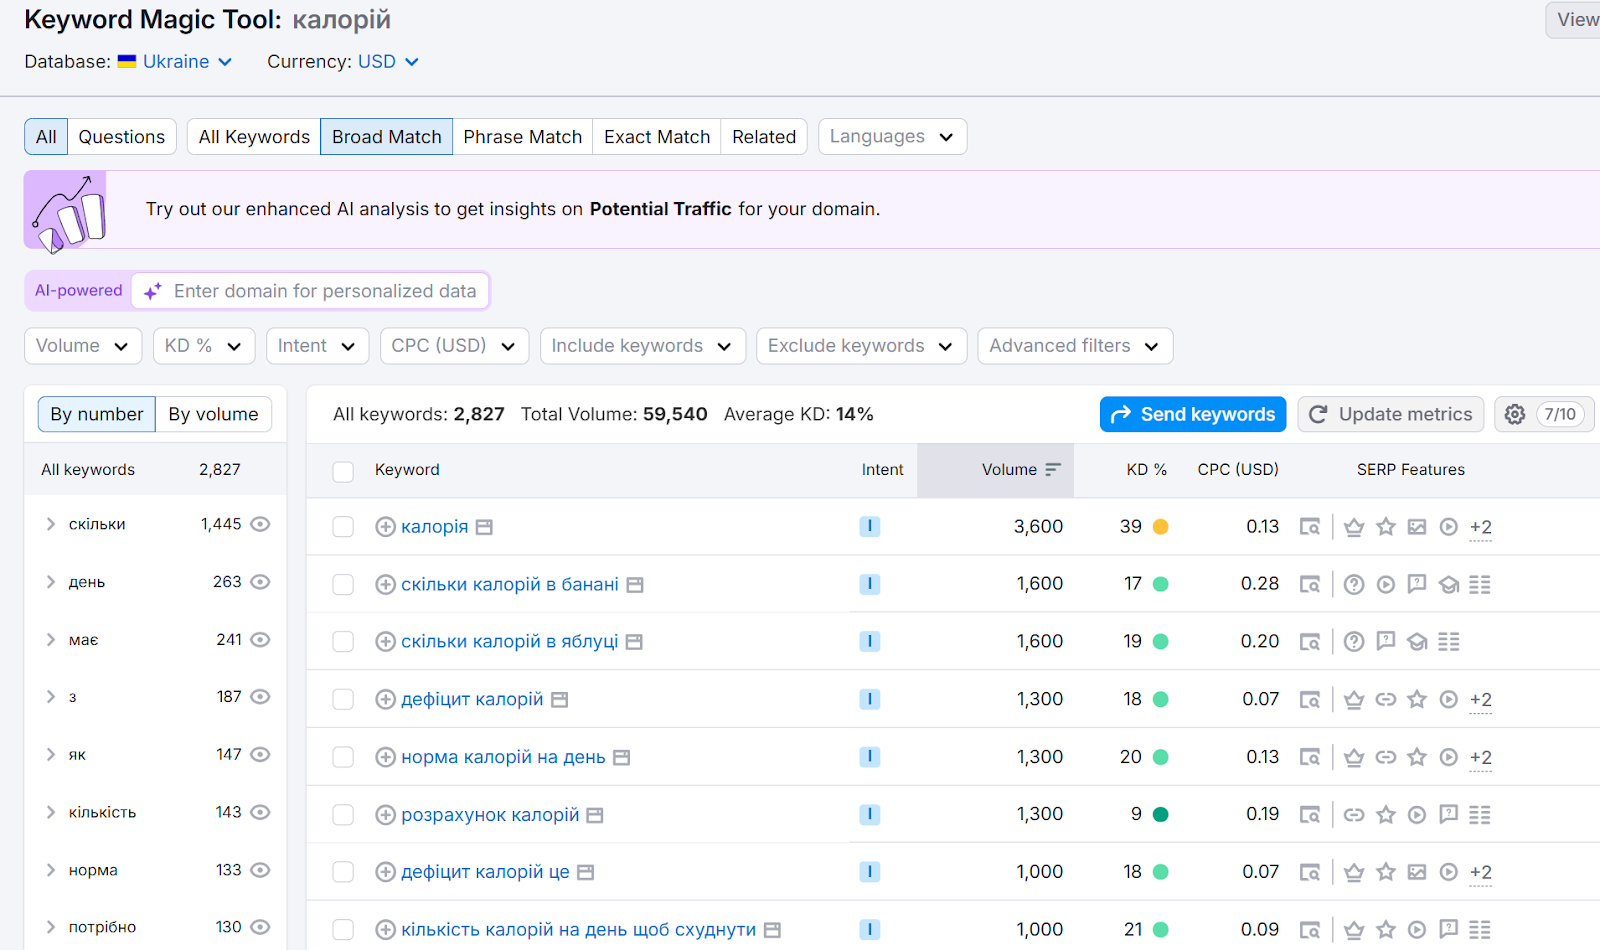Select all keywords header checkbox
This screenshot has width=1600, height=950.
[343, 471]
